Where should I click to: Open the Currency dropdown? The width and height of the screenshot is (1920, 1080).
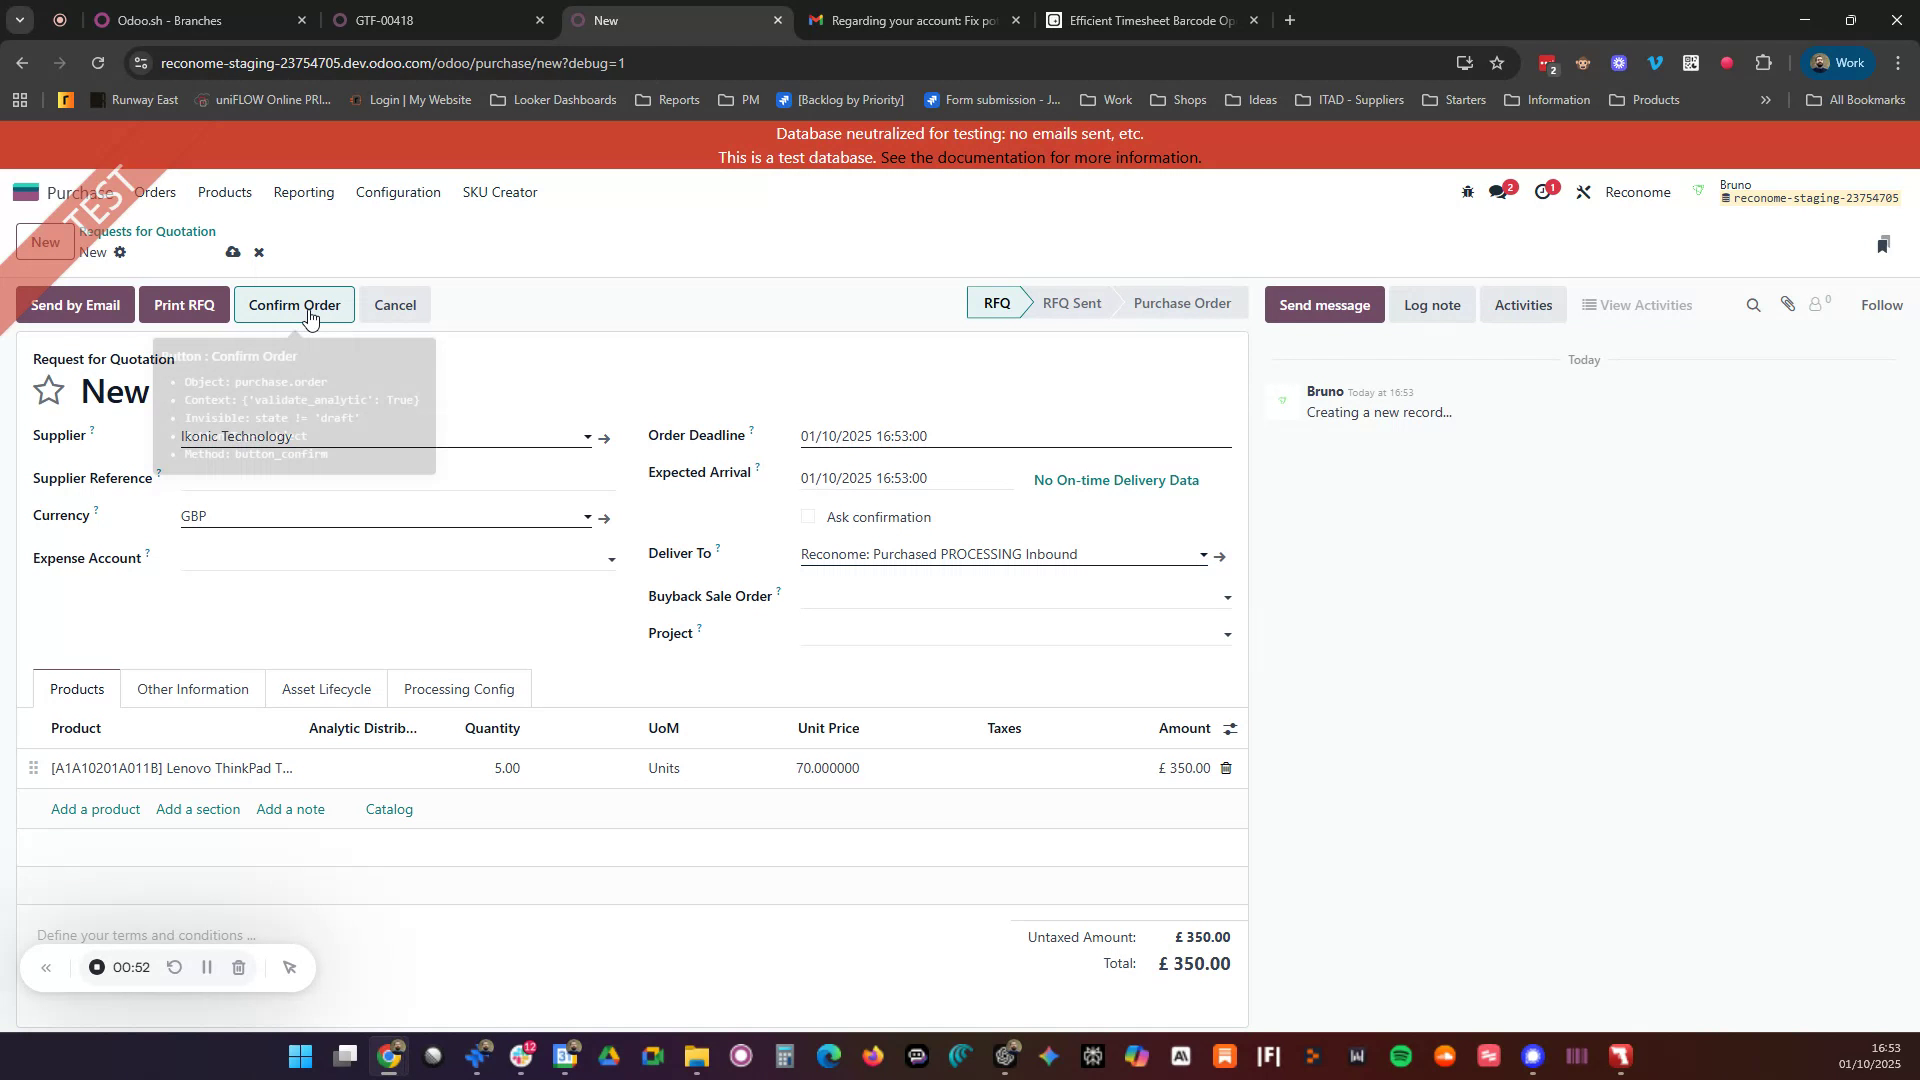(587, 516)
